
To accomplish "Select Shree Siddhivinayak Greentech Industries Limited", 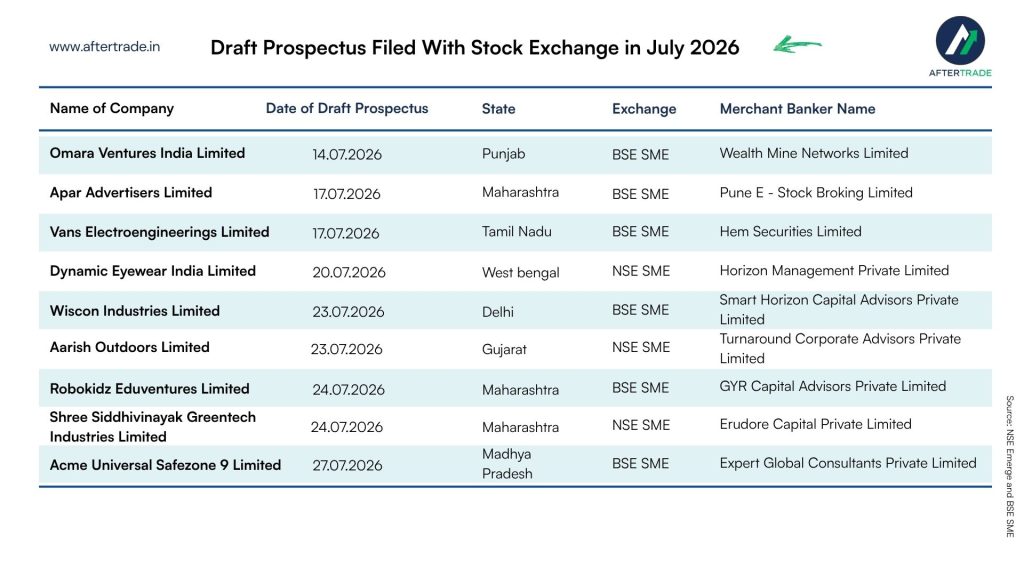I will (x=153, y=427).
